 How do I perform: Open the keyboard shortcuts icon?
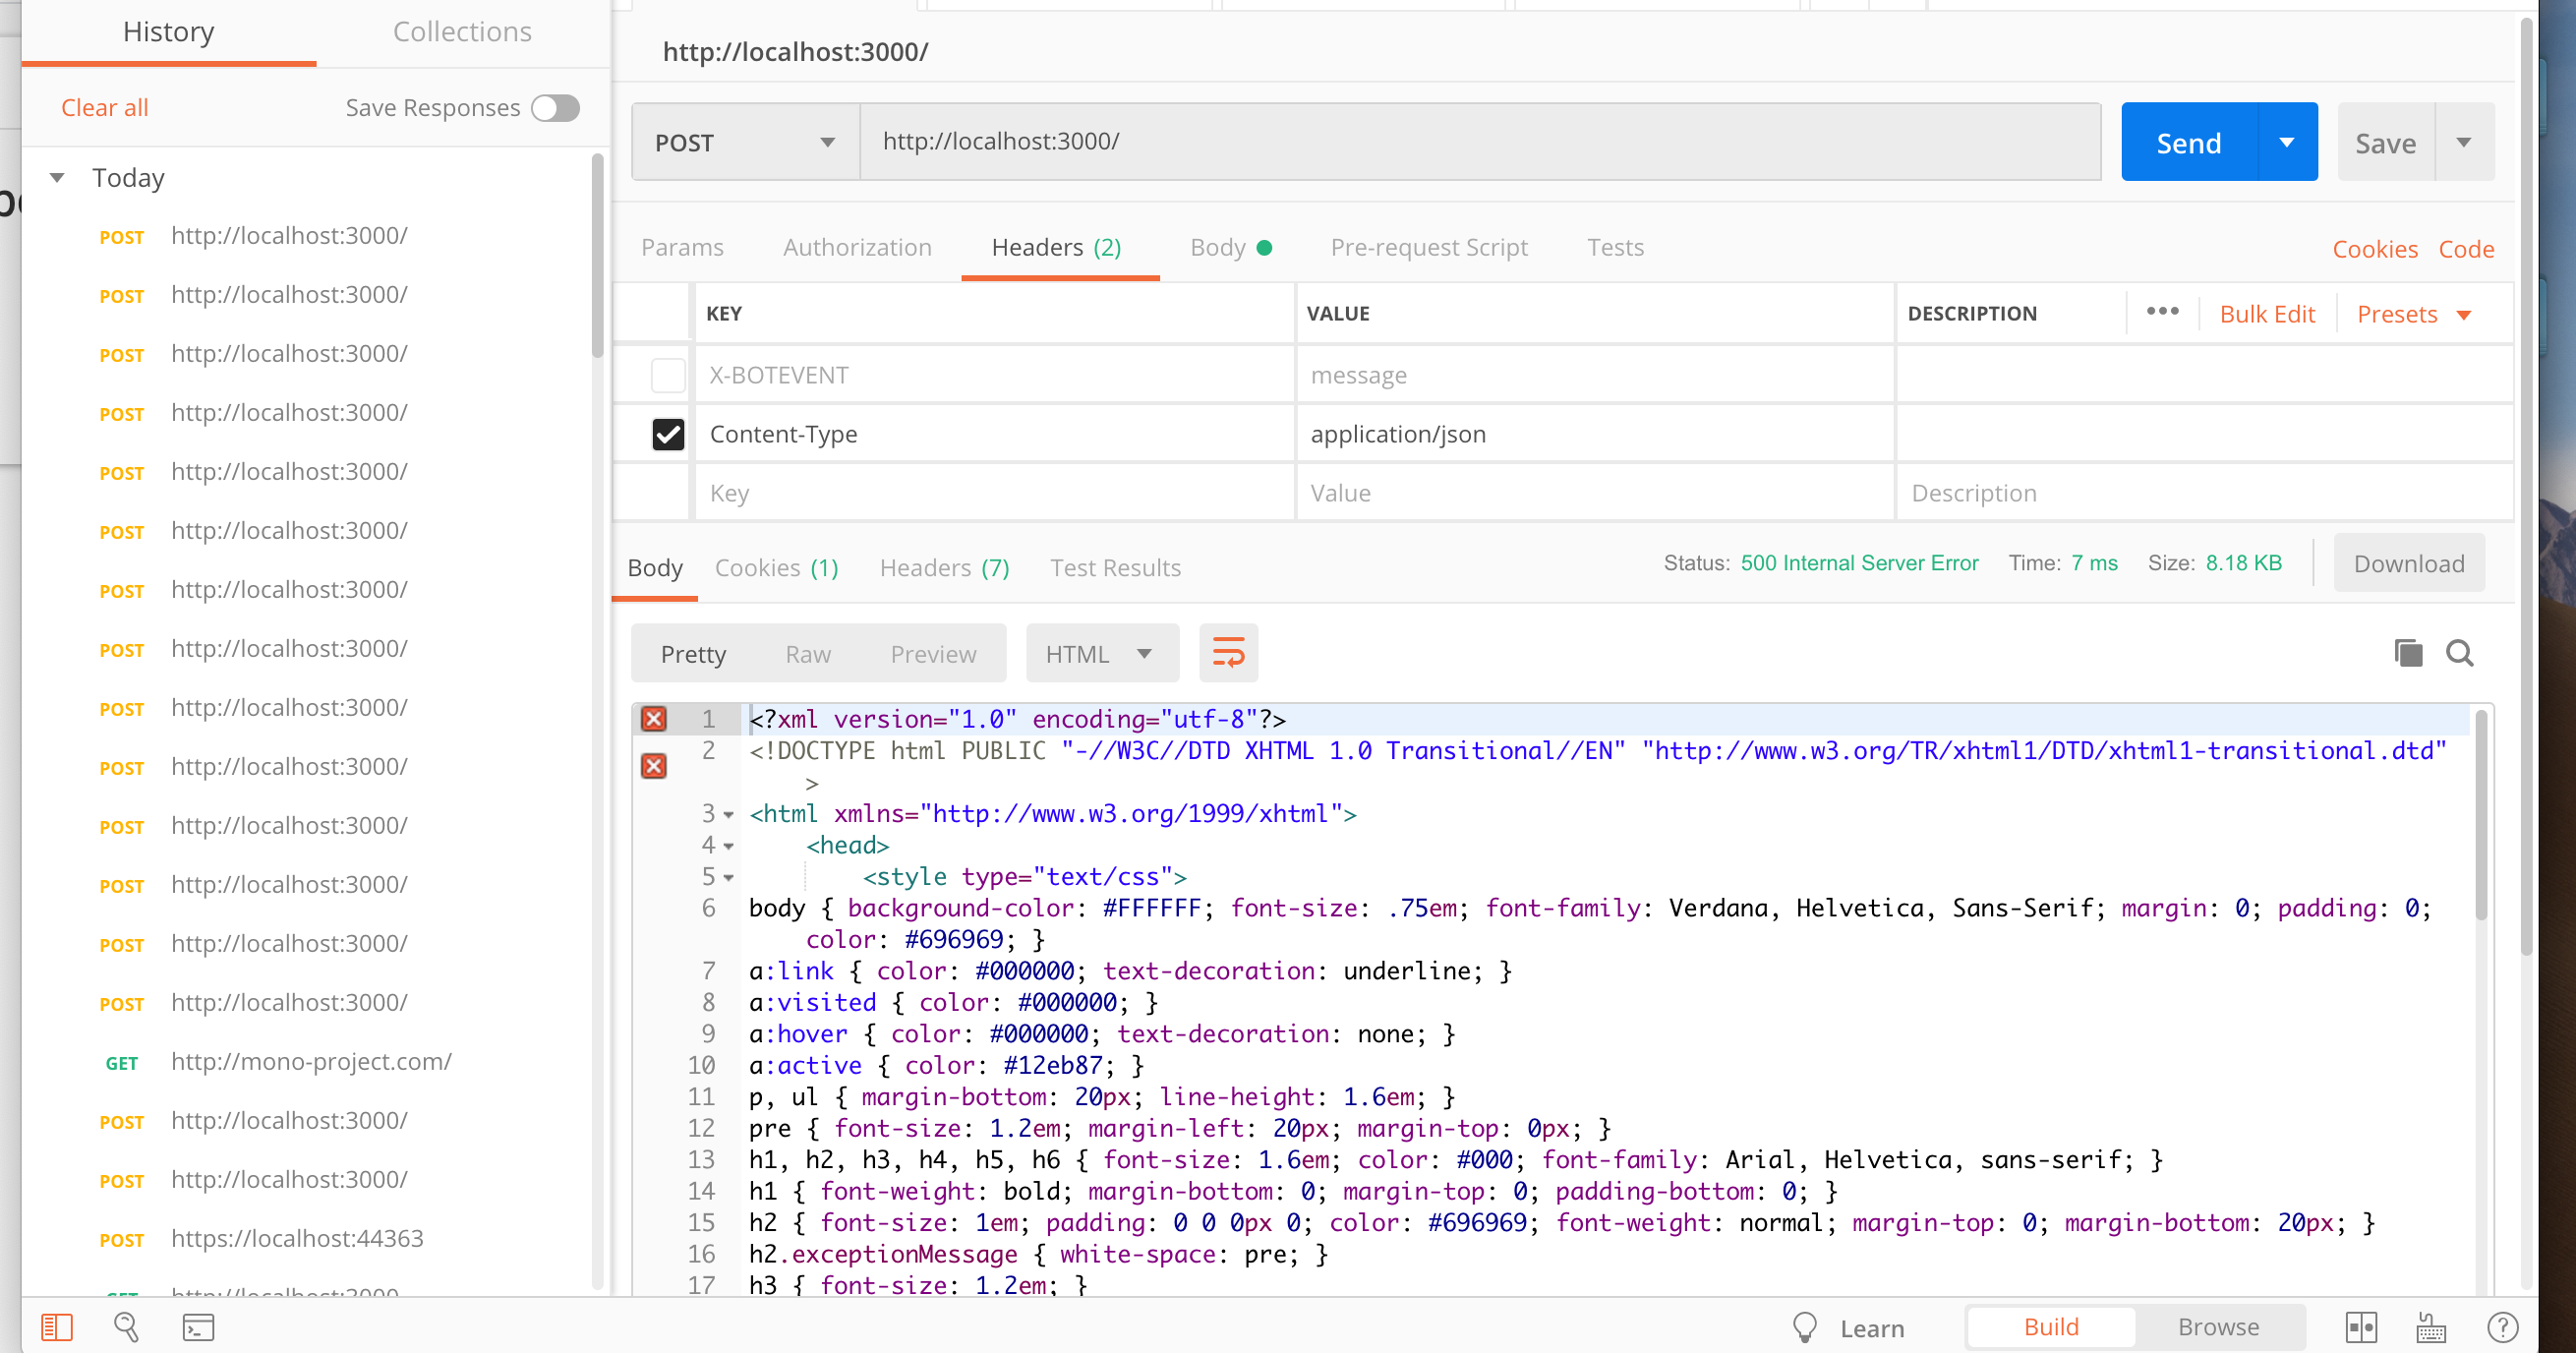(x=2431, y=1327)
